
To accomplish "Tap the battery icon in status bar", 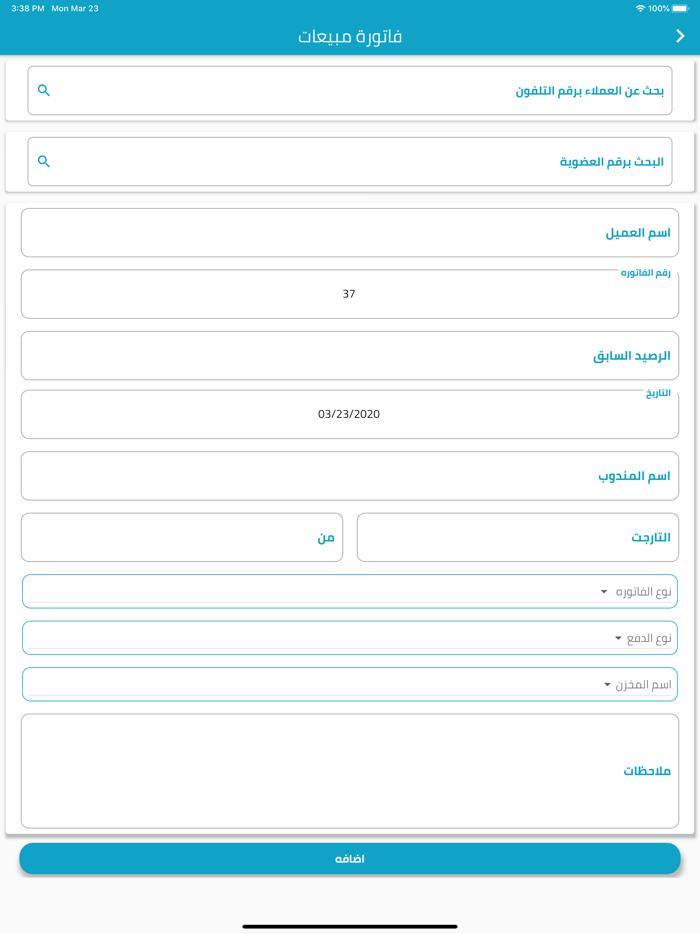I will (x=680, y=9).
